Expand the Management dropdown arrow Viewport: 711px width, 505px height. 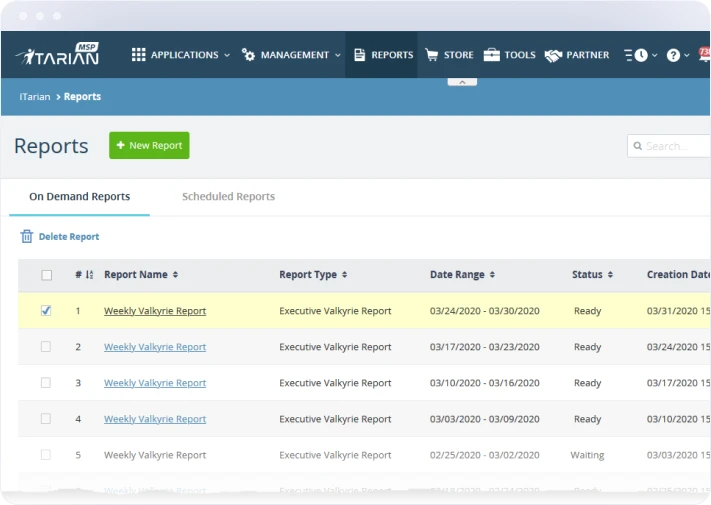(x=338, y=55)
